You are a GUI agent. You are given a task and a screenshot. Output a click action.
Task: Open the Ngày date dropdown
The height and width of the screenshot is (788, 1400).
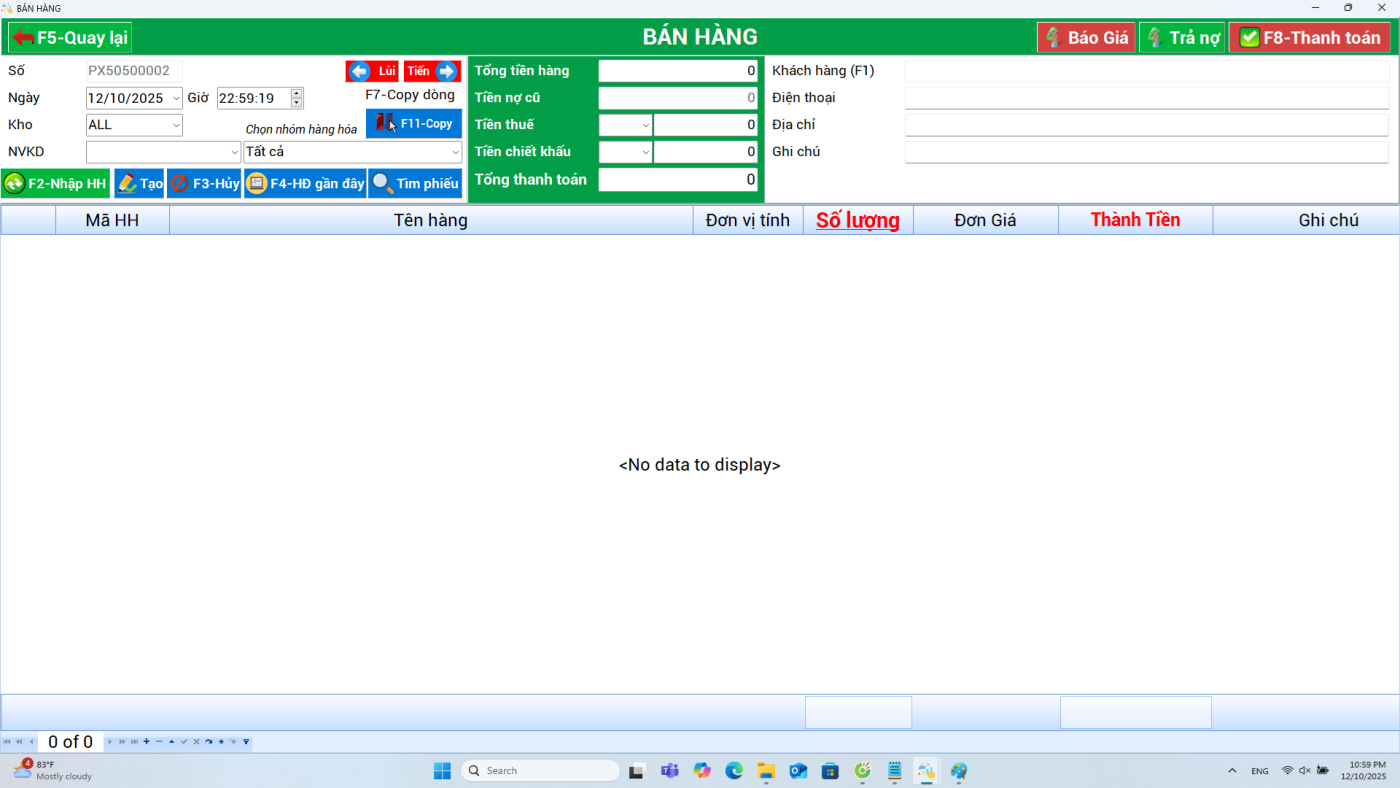click(x=176, y=98)
